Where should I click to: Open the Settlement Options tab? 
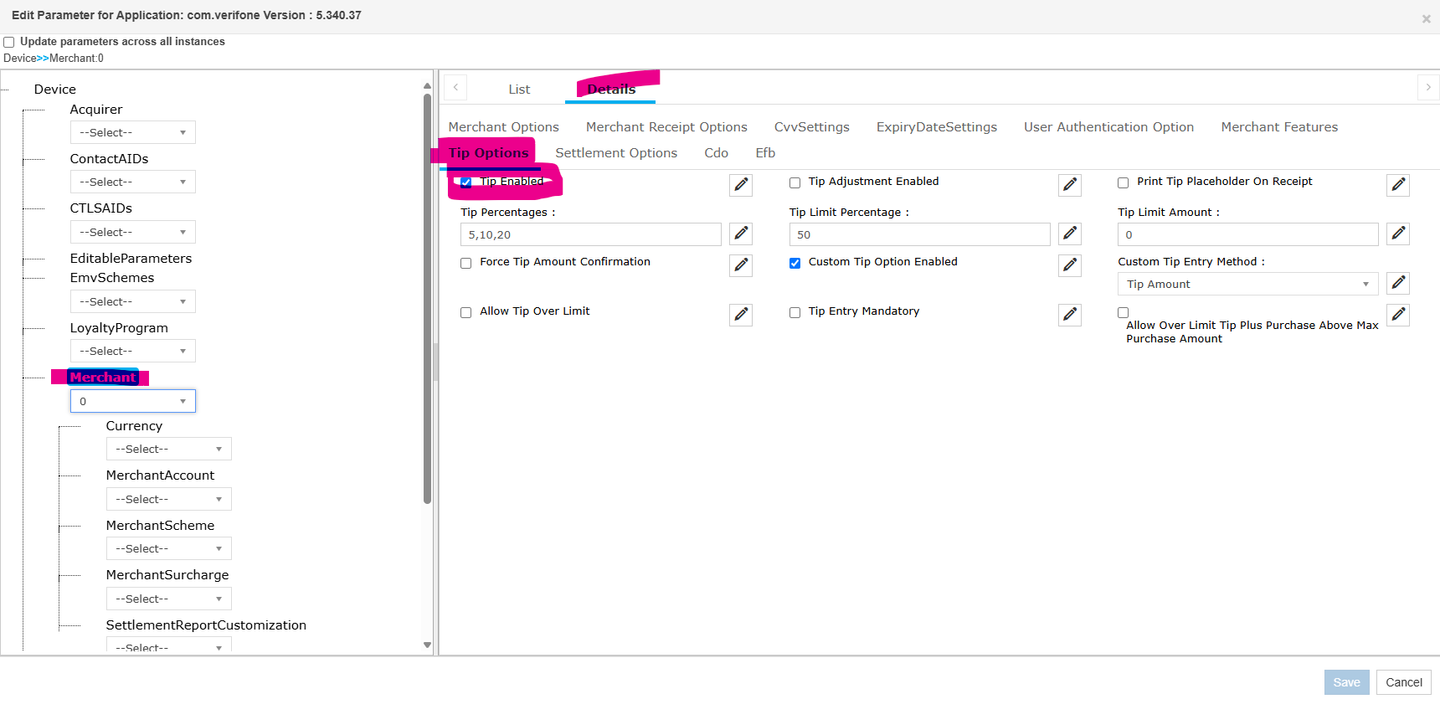tap(616, 153)
